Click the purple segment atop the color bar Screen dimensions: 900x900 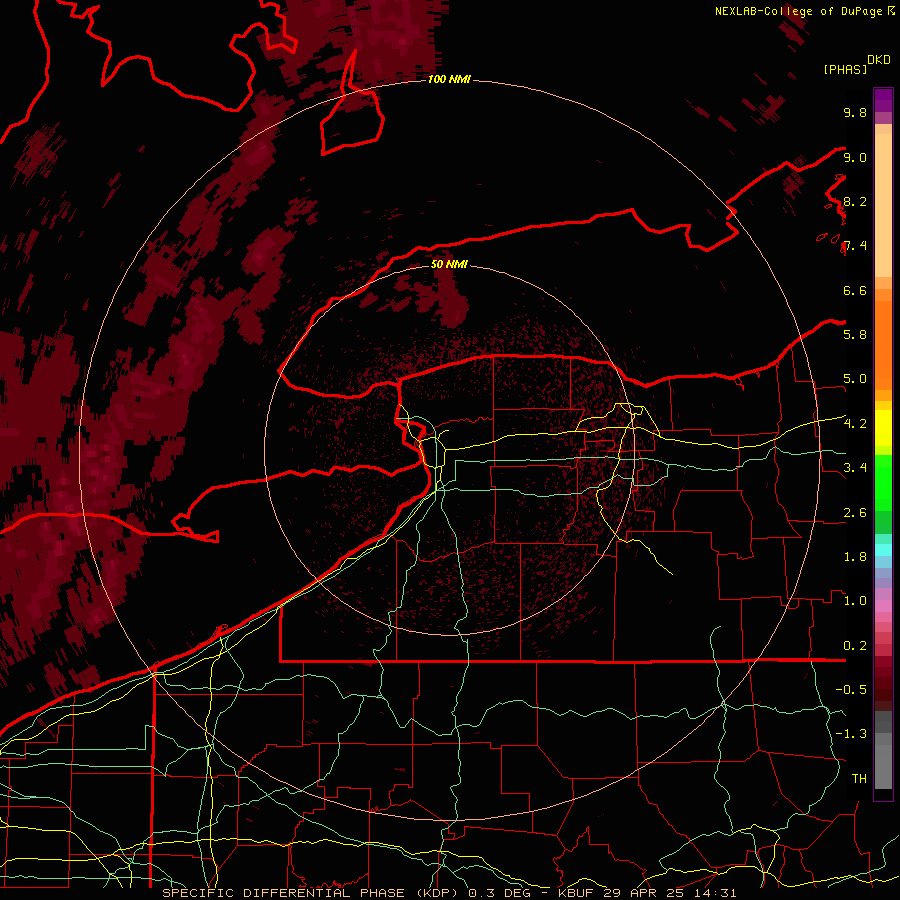pos(883,100)
